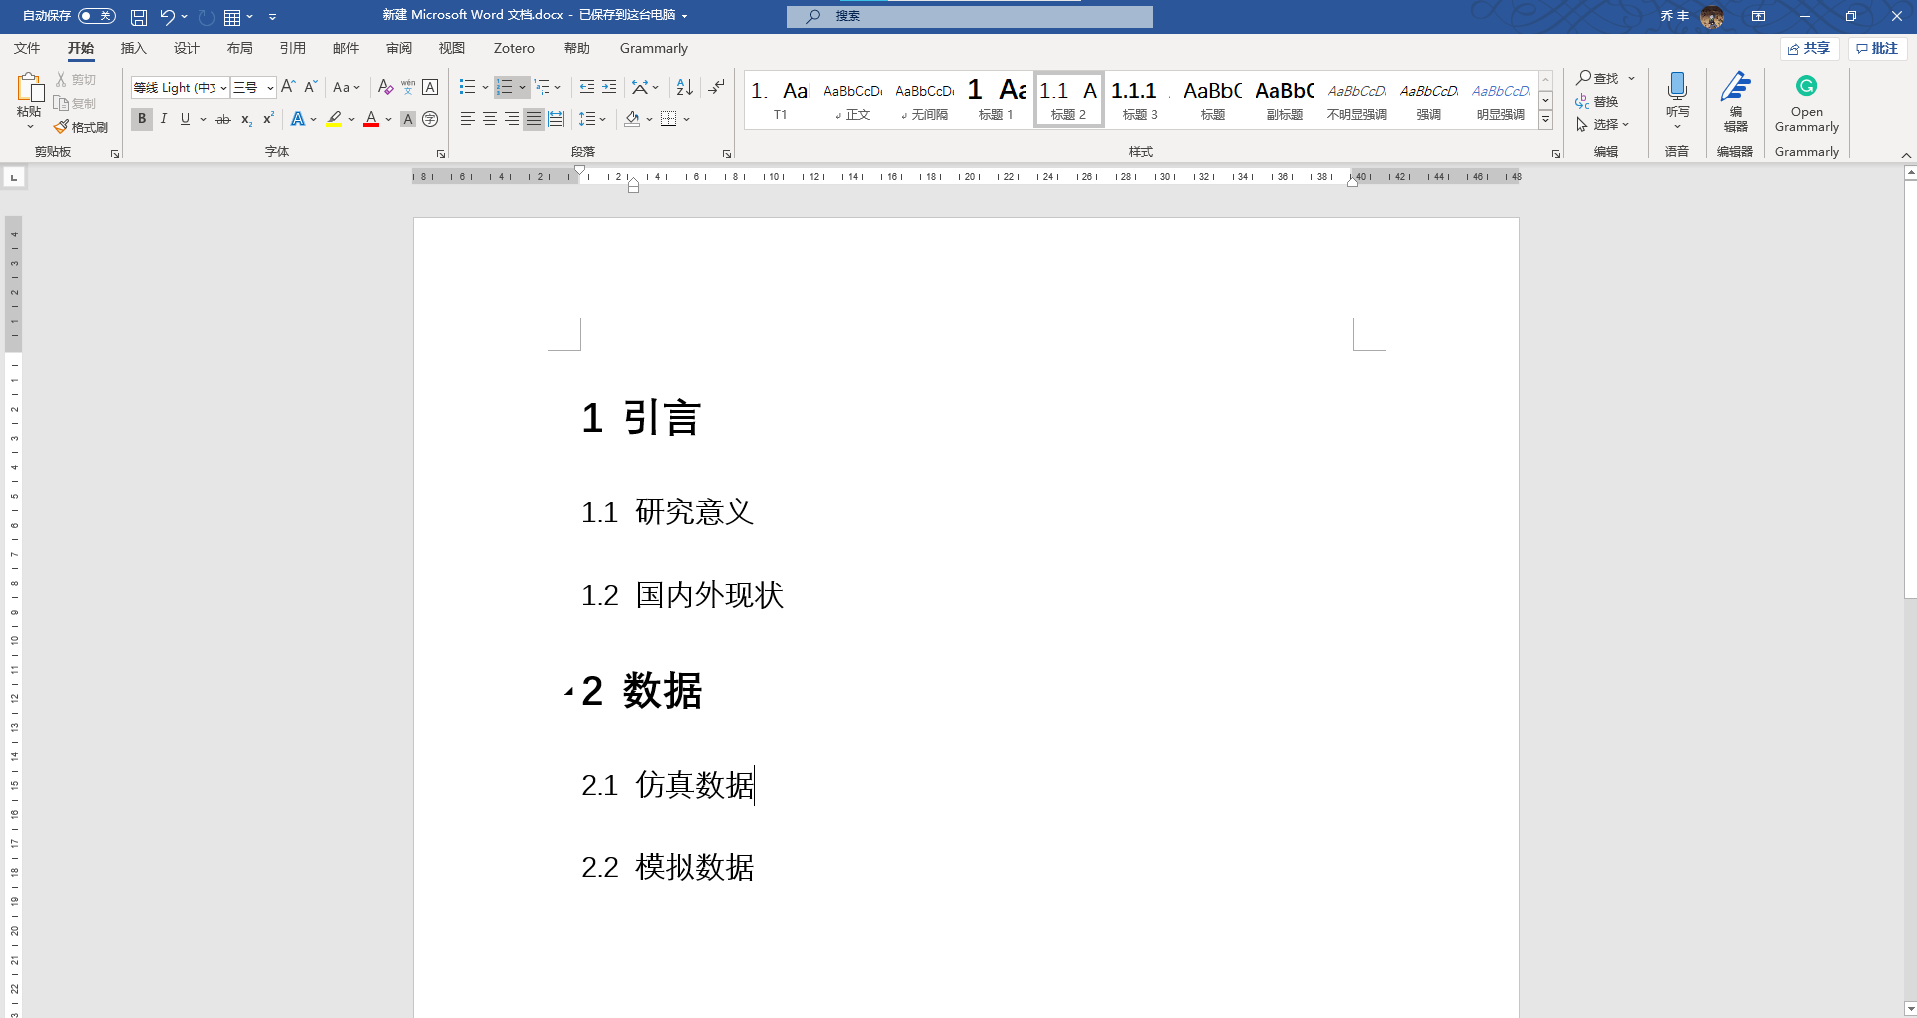Collapse the '2 数据' heading triangle
The image size is (1917, 1018).
568,691
